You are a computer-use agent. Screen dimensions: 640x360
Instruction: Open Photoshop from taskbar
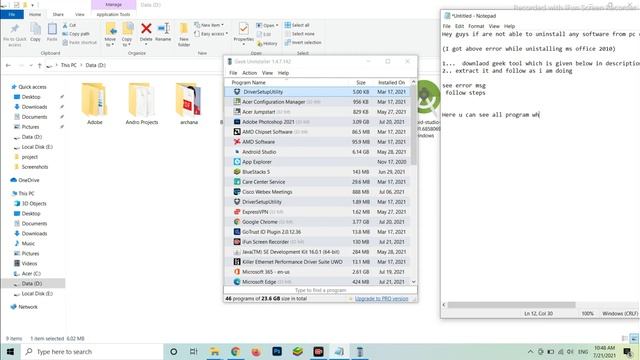tap(277, 351)
